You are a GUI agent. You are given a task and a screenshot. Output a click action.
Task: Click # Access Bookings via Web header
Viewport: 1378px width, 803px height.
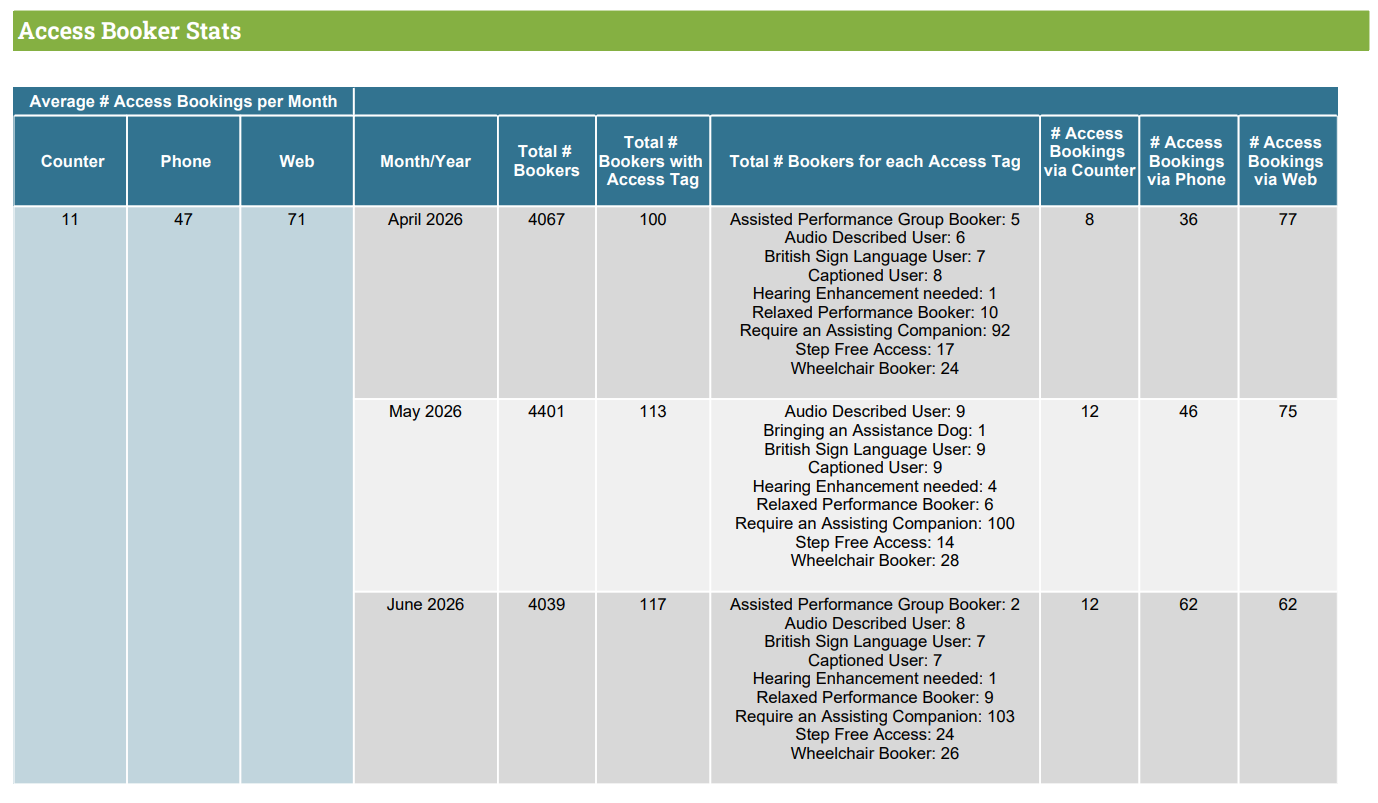[1287, 161]
